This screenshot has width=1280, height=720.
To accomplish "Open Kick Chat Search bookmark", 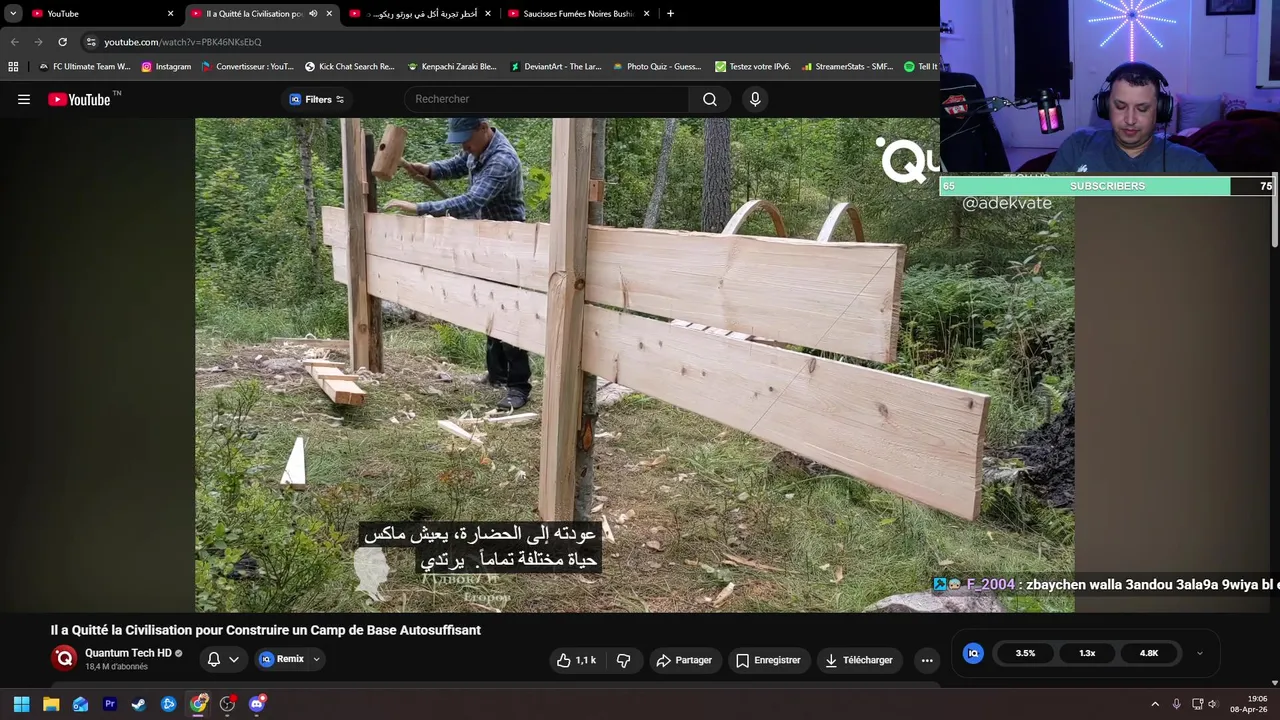I will tap(349, 67).
